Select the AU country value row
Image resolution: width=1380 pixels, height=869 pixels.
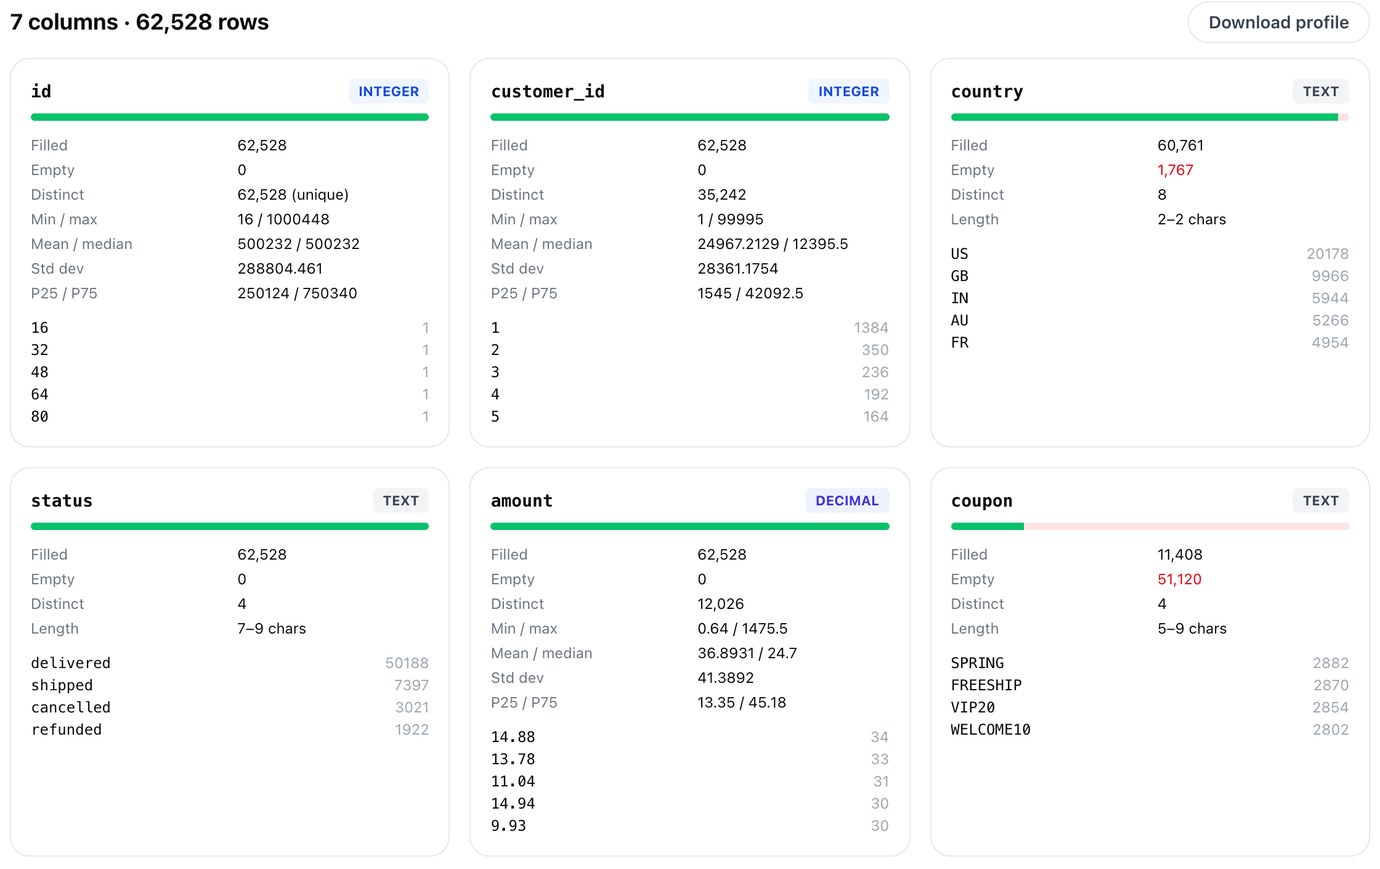click(x=1150, y=320)
